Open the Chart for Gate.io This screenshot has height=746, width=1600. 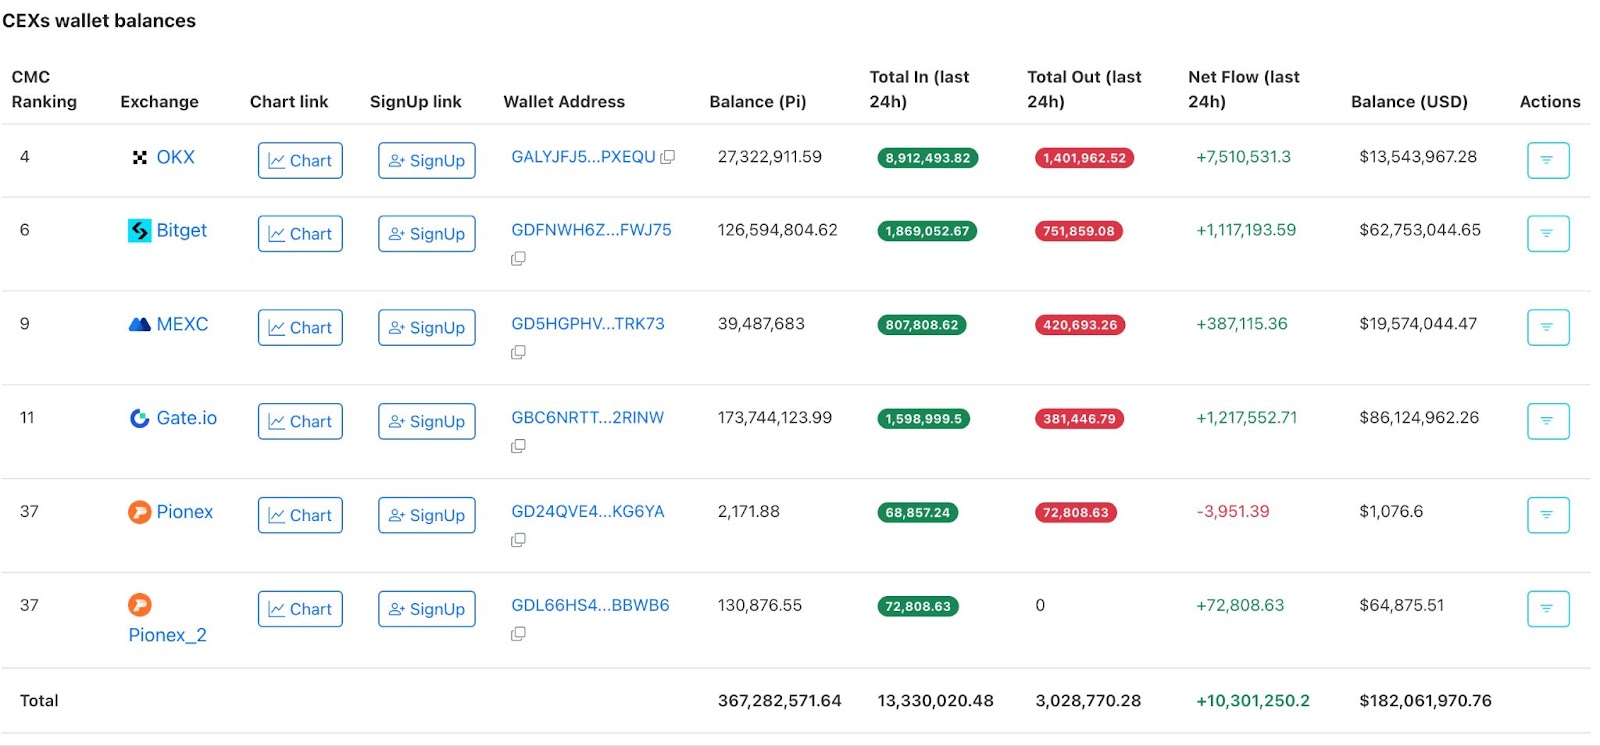click(x=300, y=421)
